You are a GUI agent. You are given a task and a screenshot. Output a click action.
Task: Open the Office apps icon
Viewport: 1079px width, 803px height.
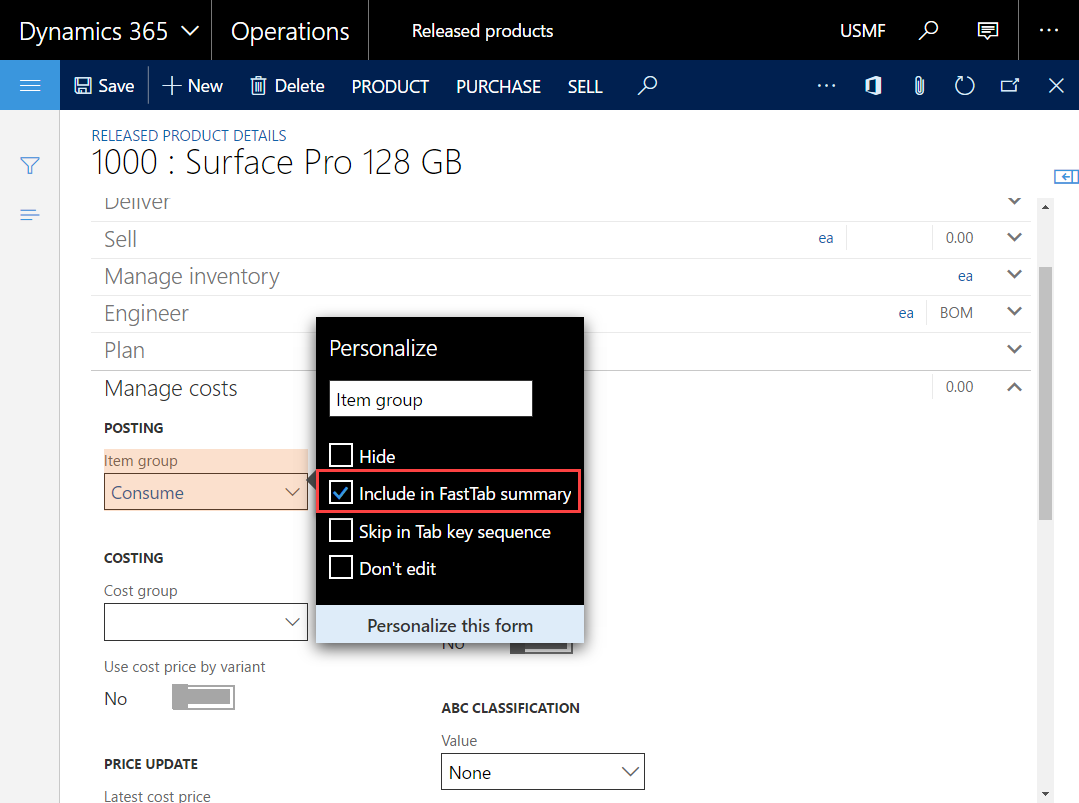pos(873,86)
